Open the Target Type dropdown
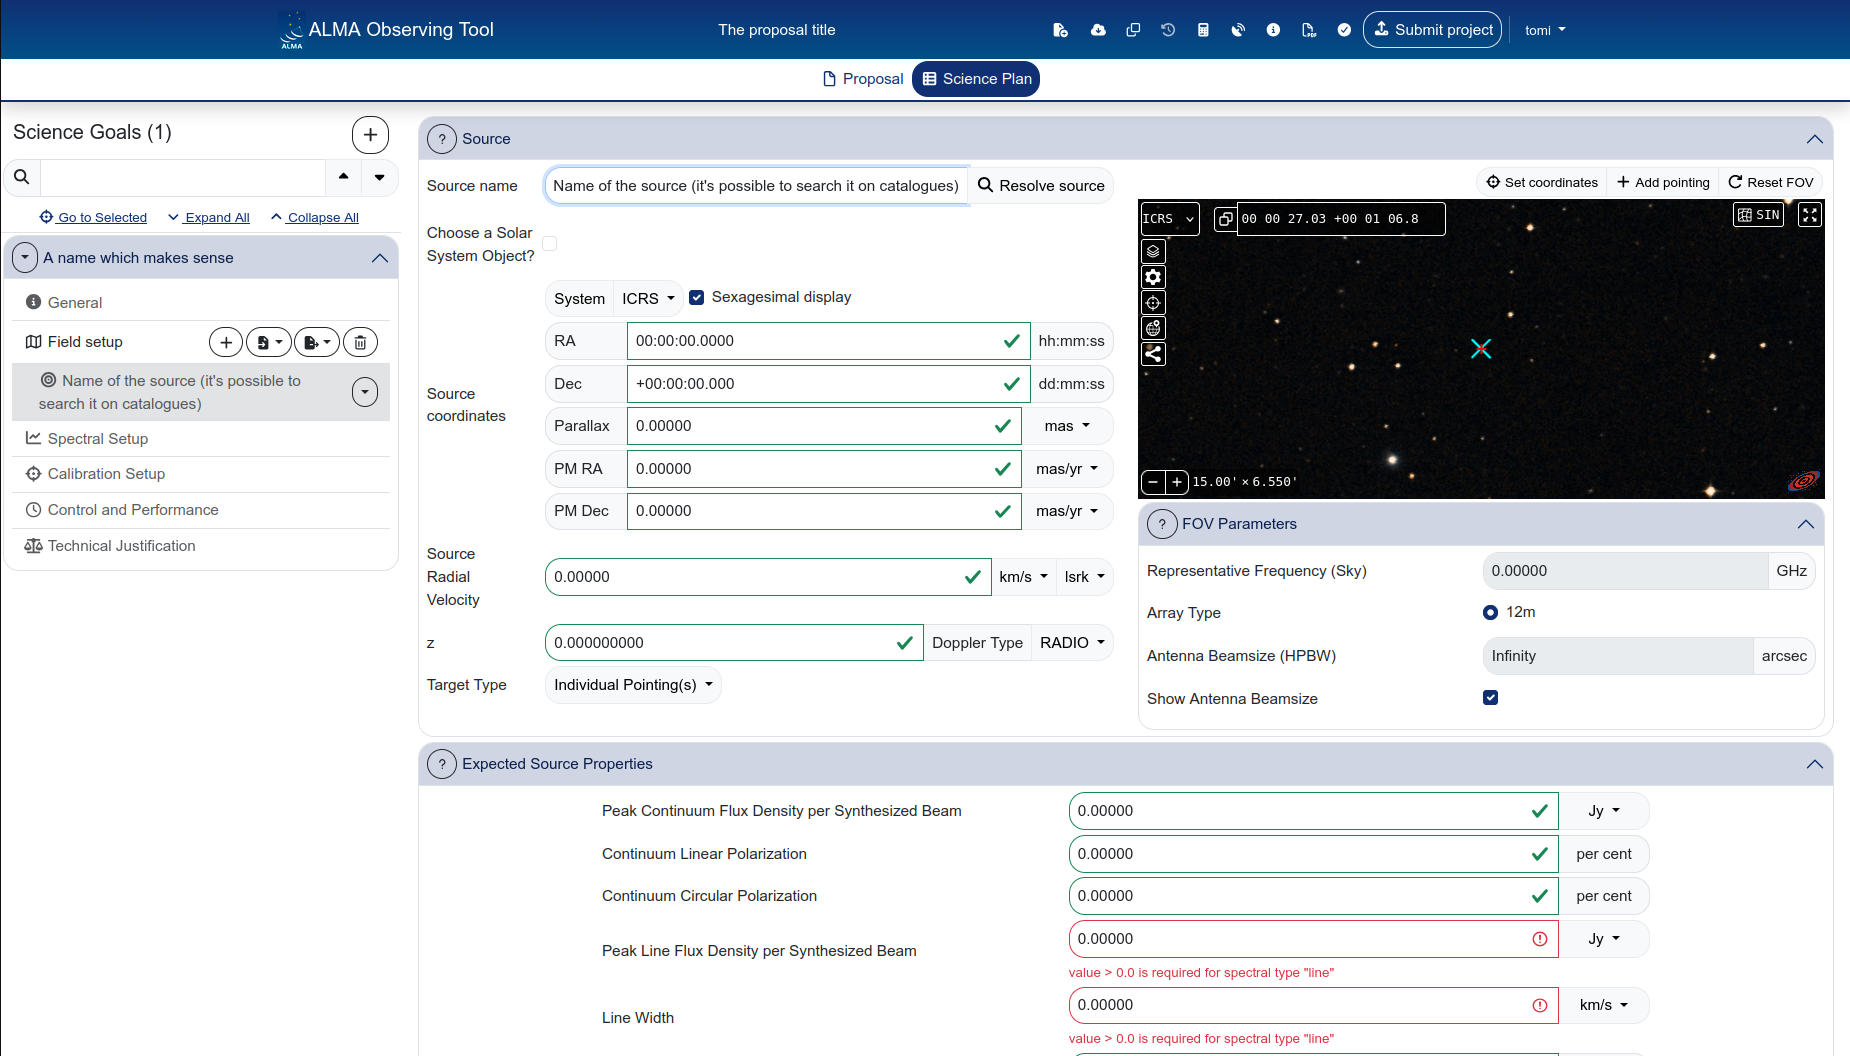 [633, 685]
